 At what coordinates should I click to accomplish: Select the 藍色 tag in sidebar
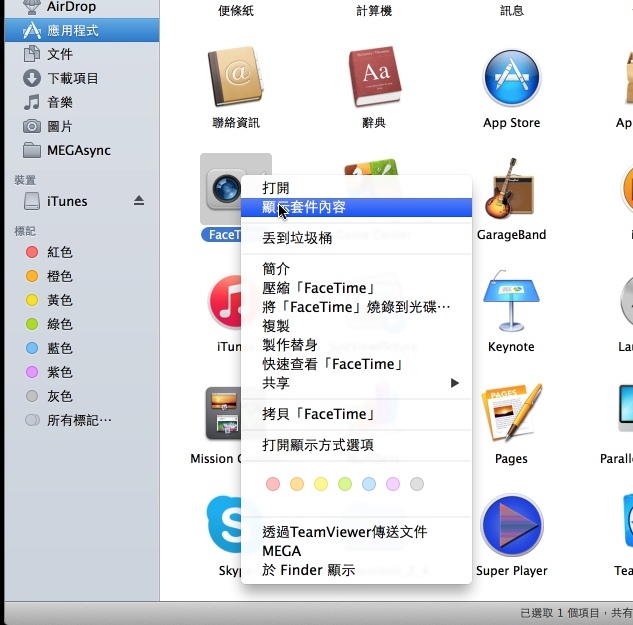[82, 348]
